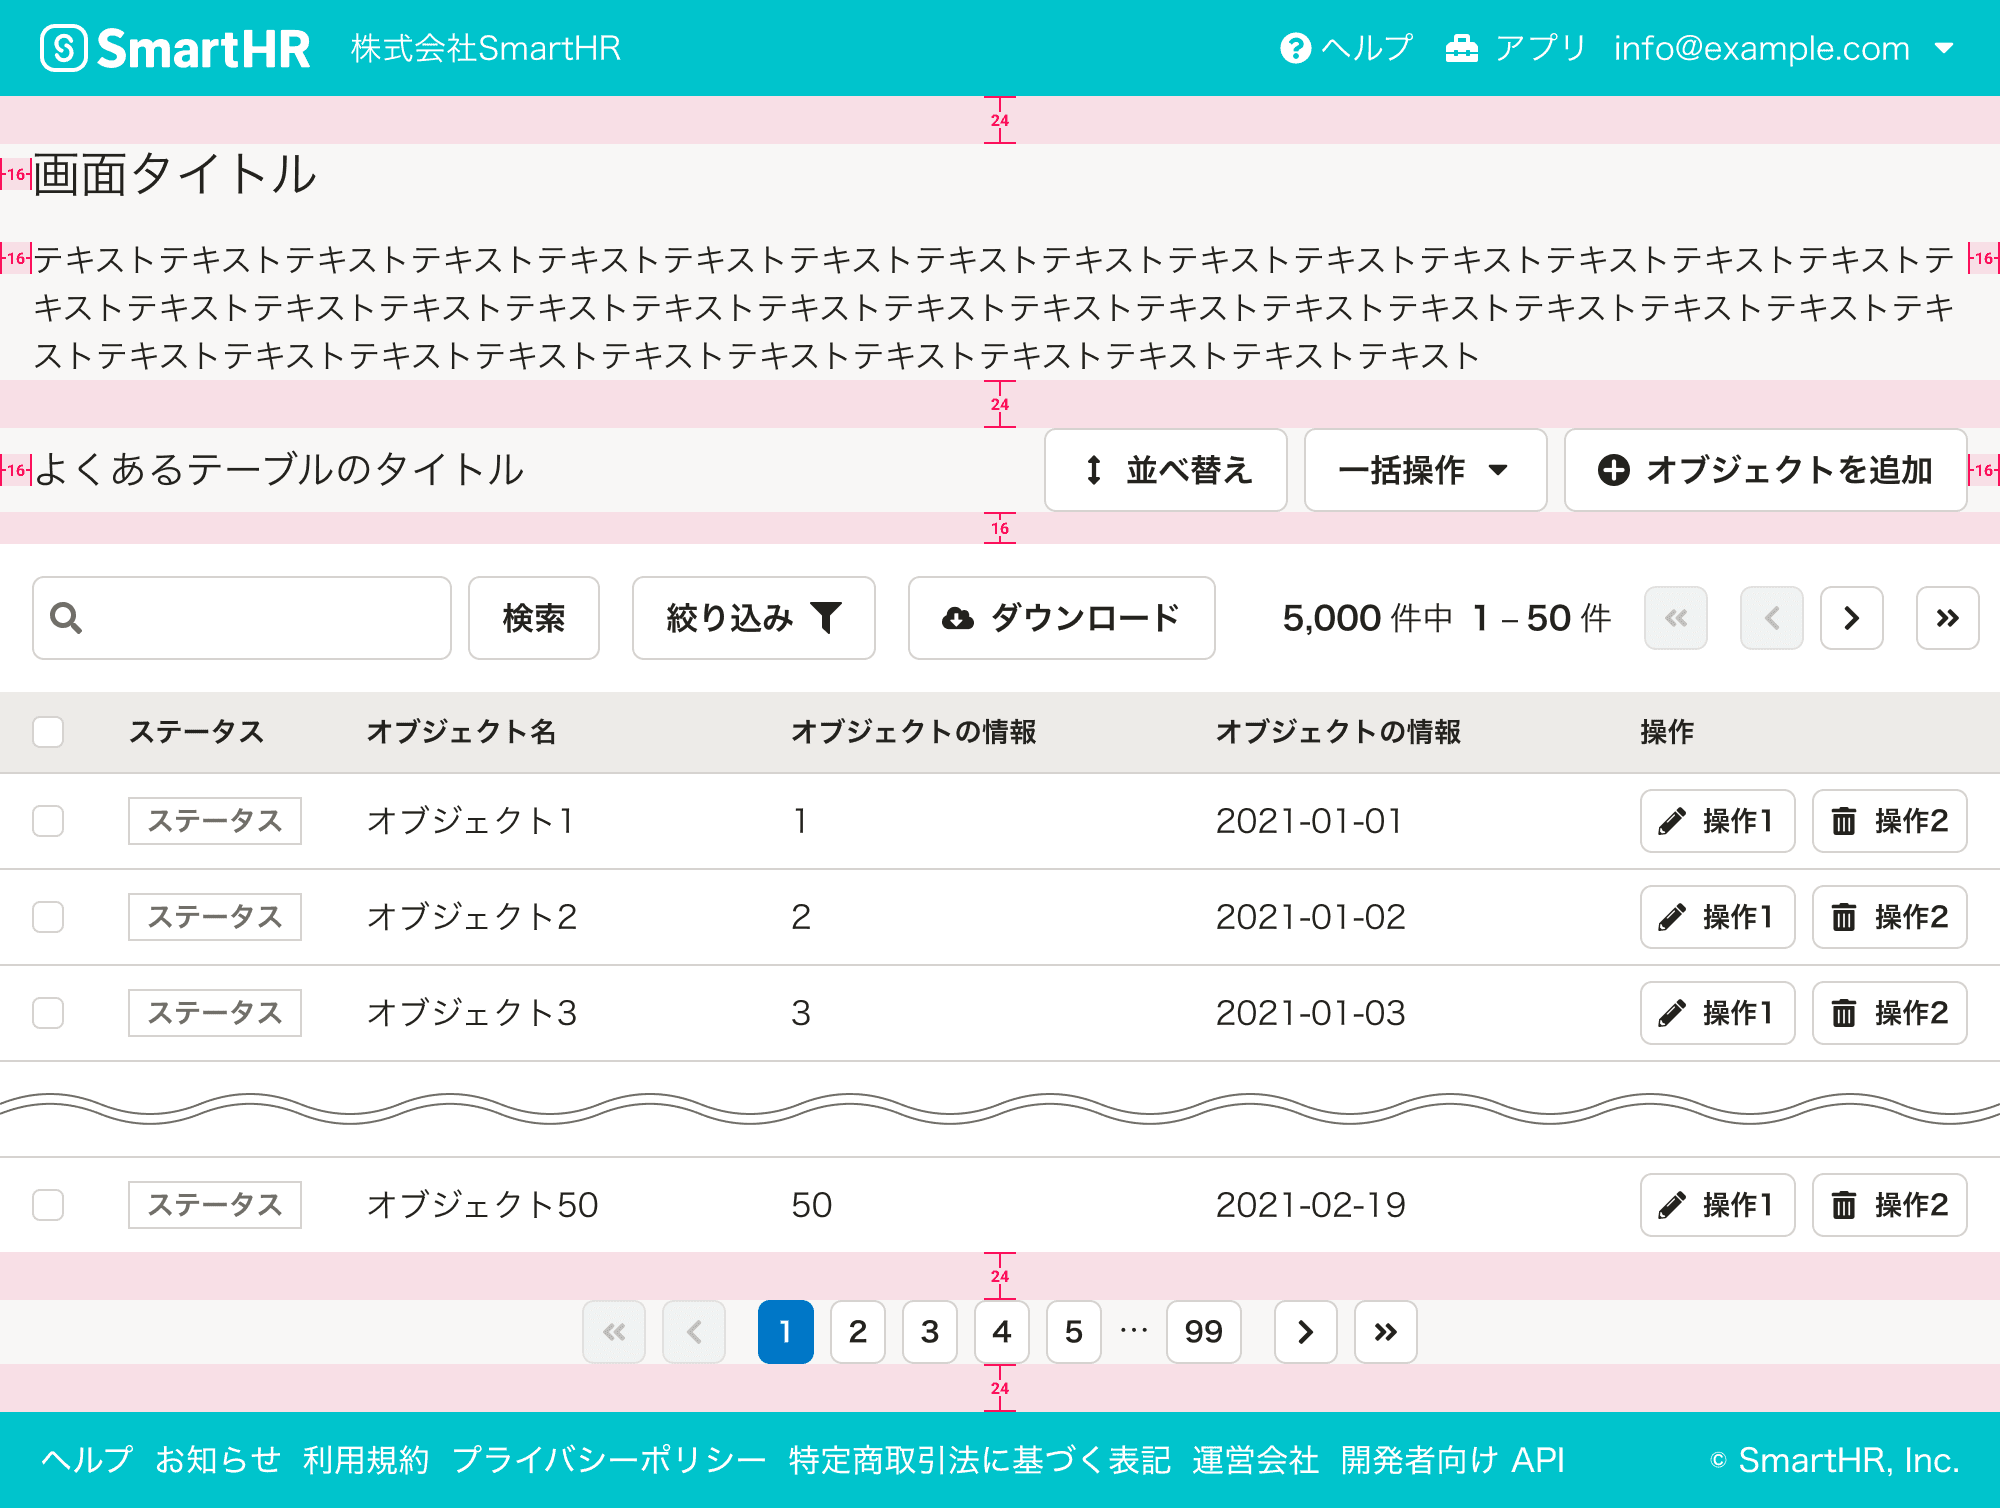Click the アプリ apps icon
Image resolution: width=2000 pixels, height=1508 pixels.
(1462, 47)
